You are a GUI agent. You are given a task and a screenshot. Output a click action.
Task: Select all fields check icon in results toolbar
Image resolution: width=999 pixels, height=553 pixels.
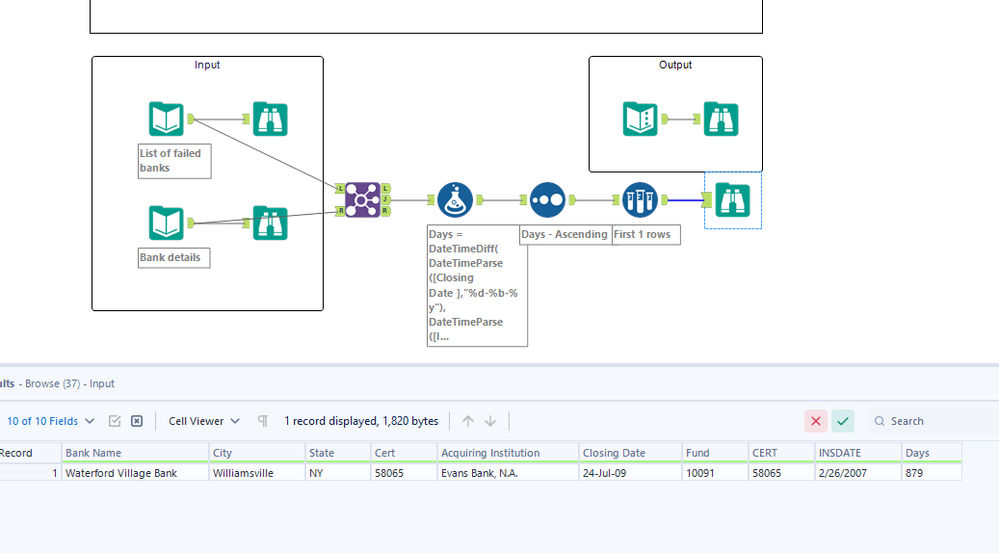(115, 421)
